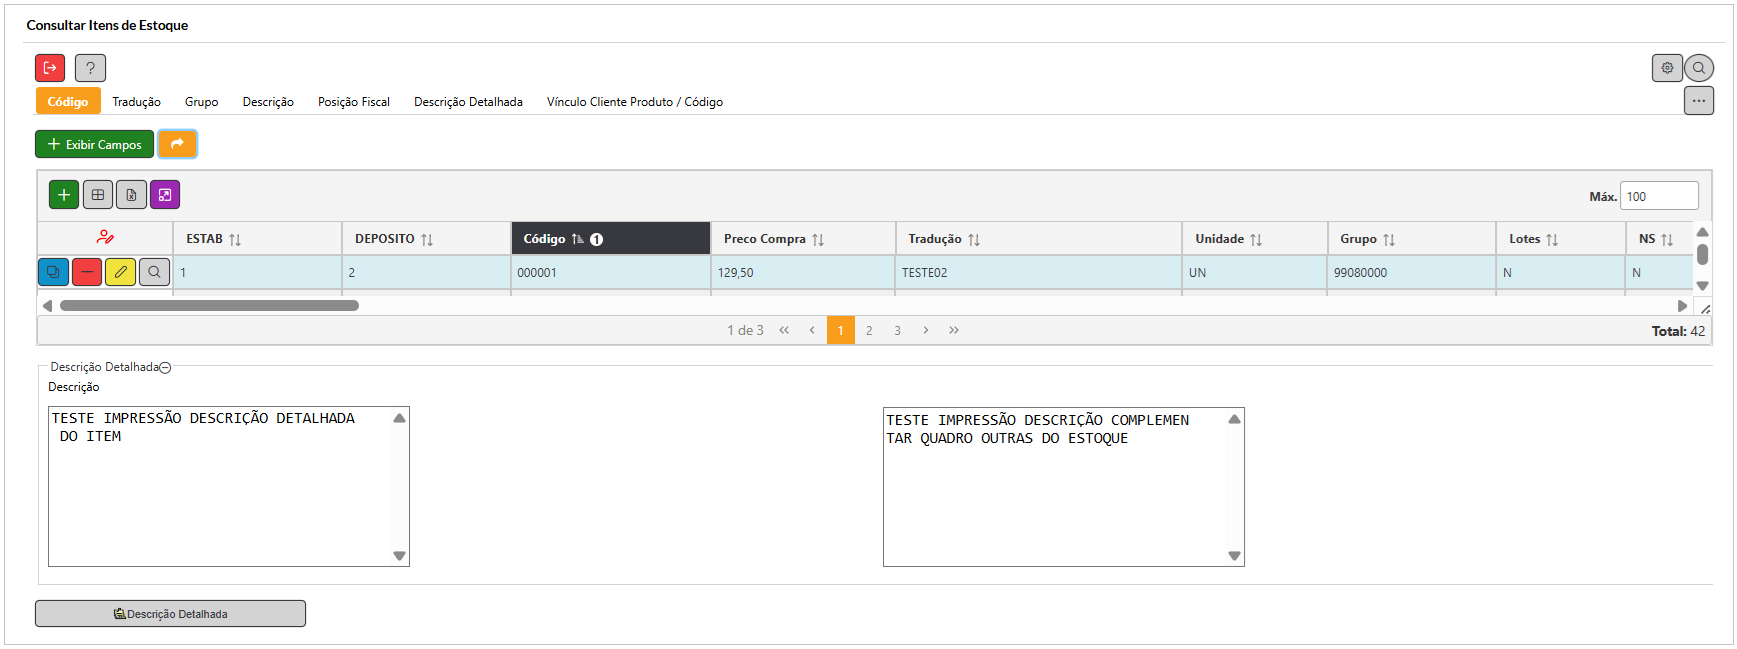Click the Exibir Campos button
Screen dimensions: 1737x649
click(95, 145)
